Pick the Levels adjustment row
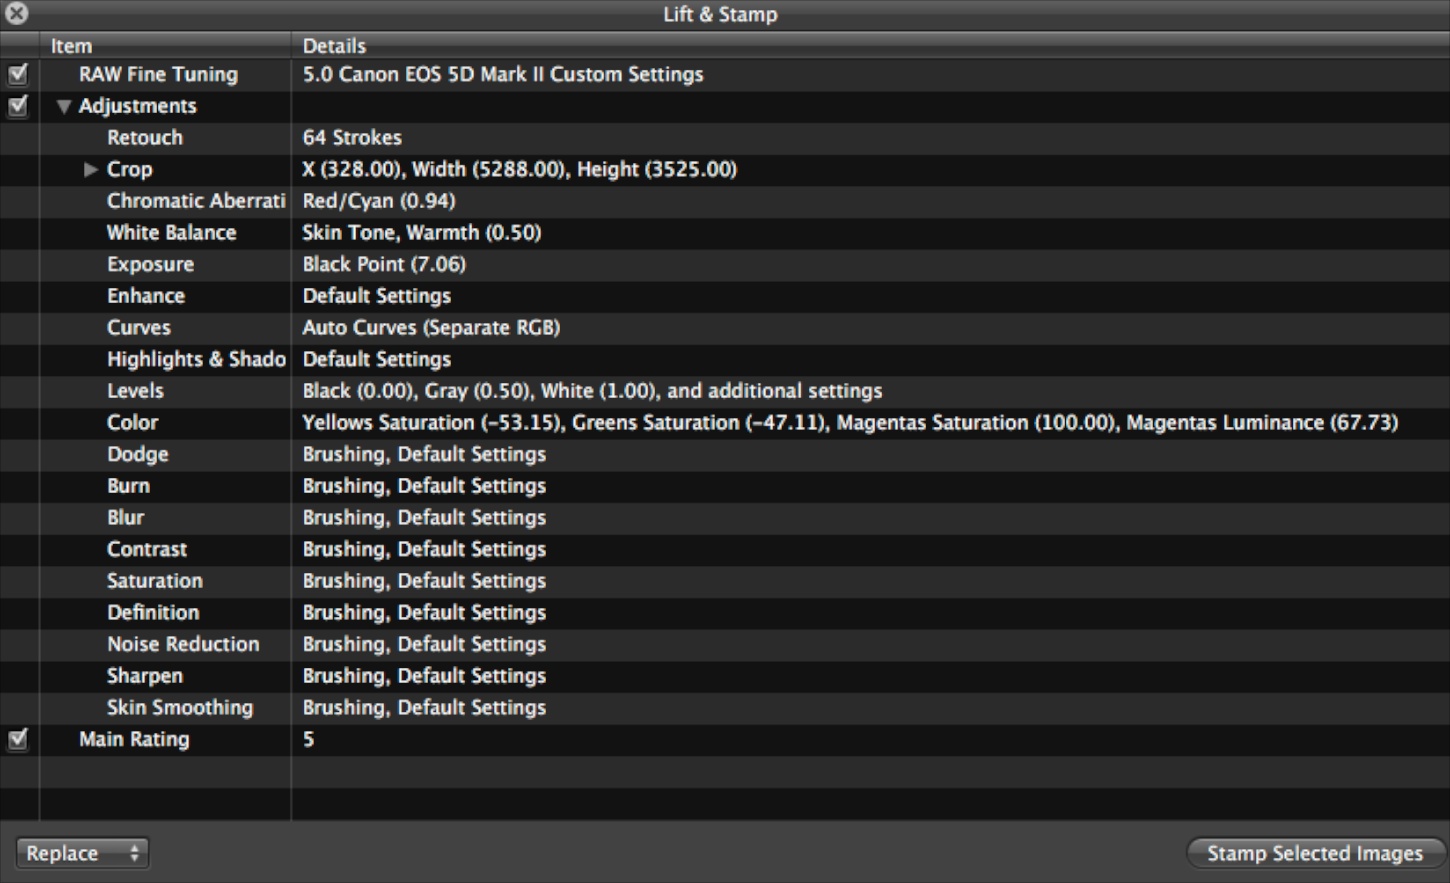 [x=135, y=391]
